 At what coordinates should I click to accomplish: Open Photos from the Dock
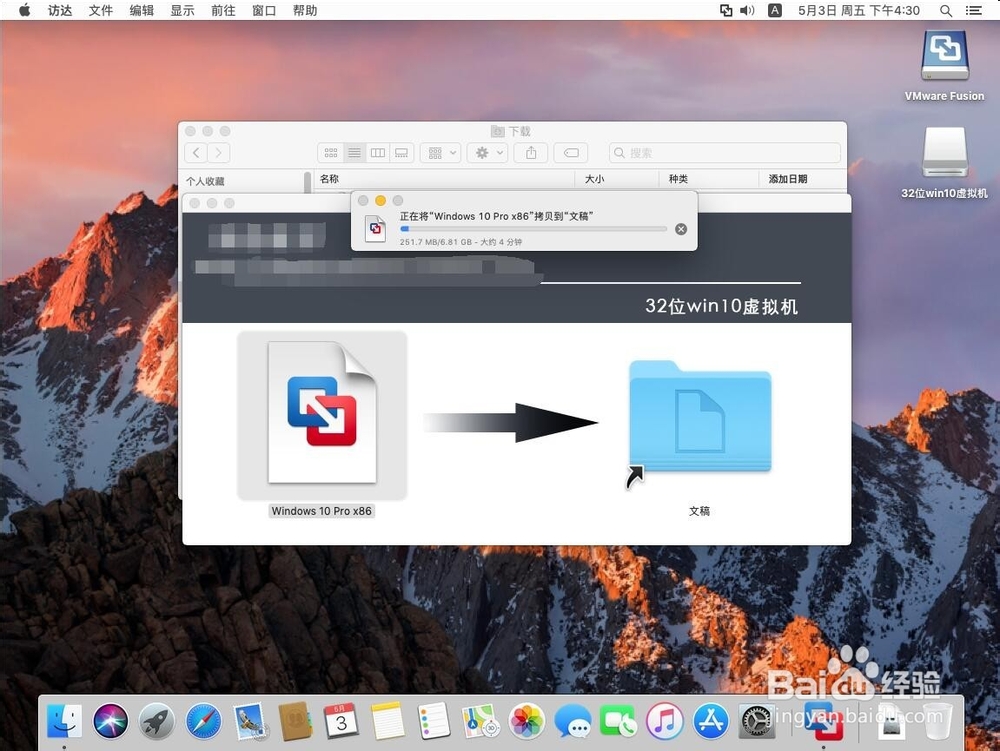[527, 722]
